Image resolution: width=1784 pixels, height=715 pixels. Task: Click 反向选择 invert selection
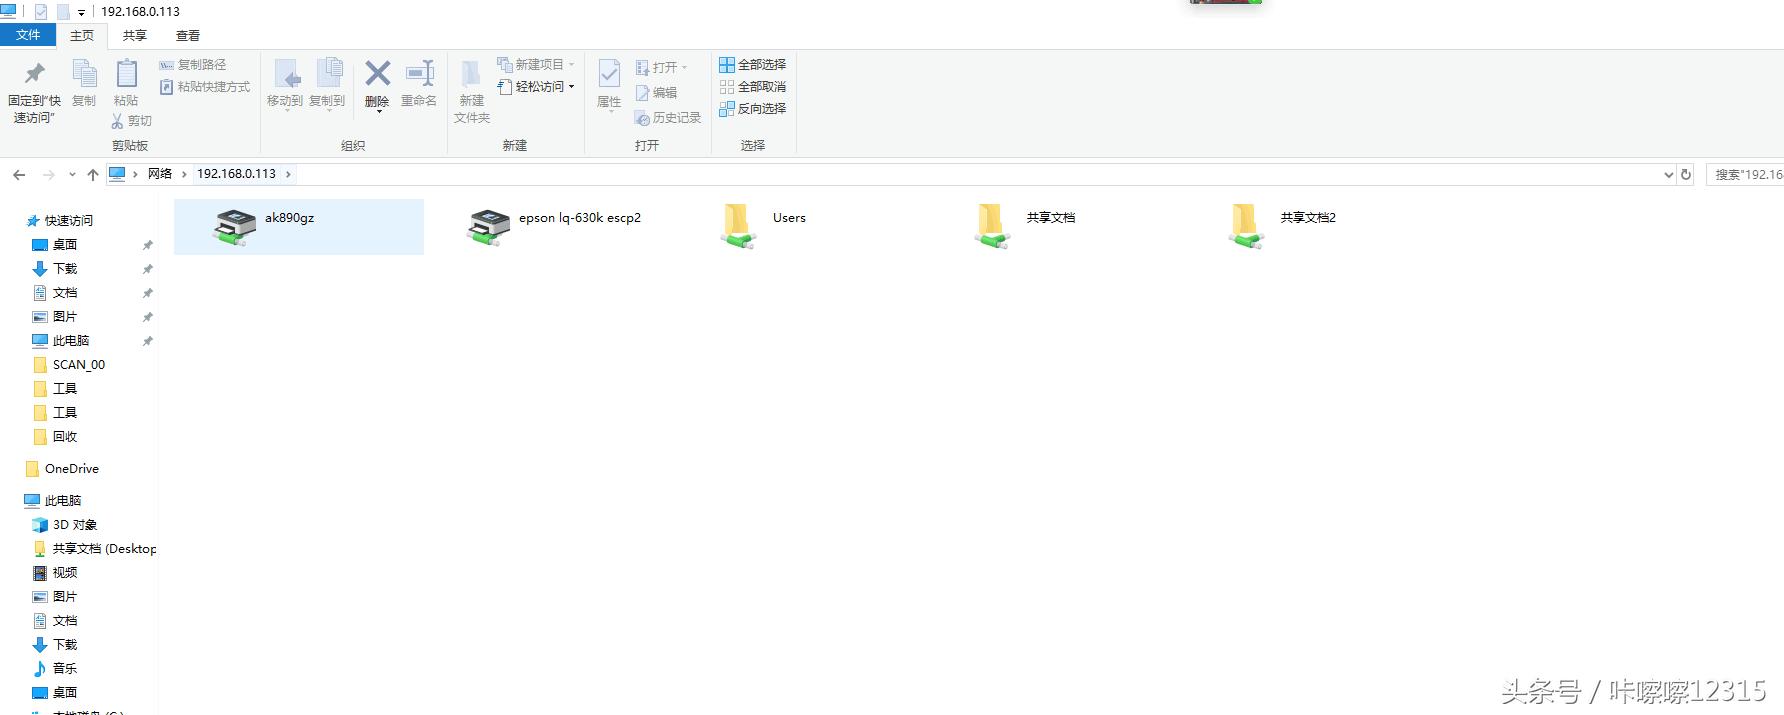pyautogui.click(x=753, y=109)
